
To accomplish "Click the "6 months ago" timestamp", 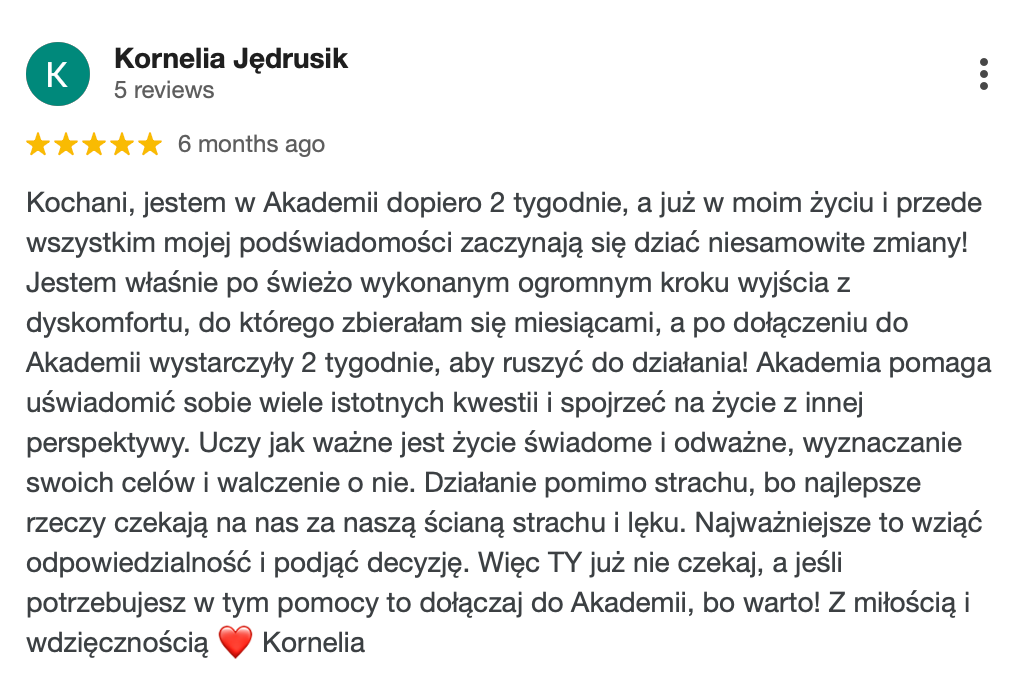I will (x=251, y=144).
